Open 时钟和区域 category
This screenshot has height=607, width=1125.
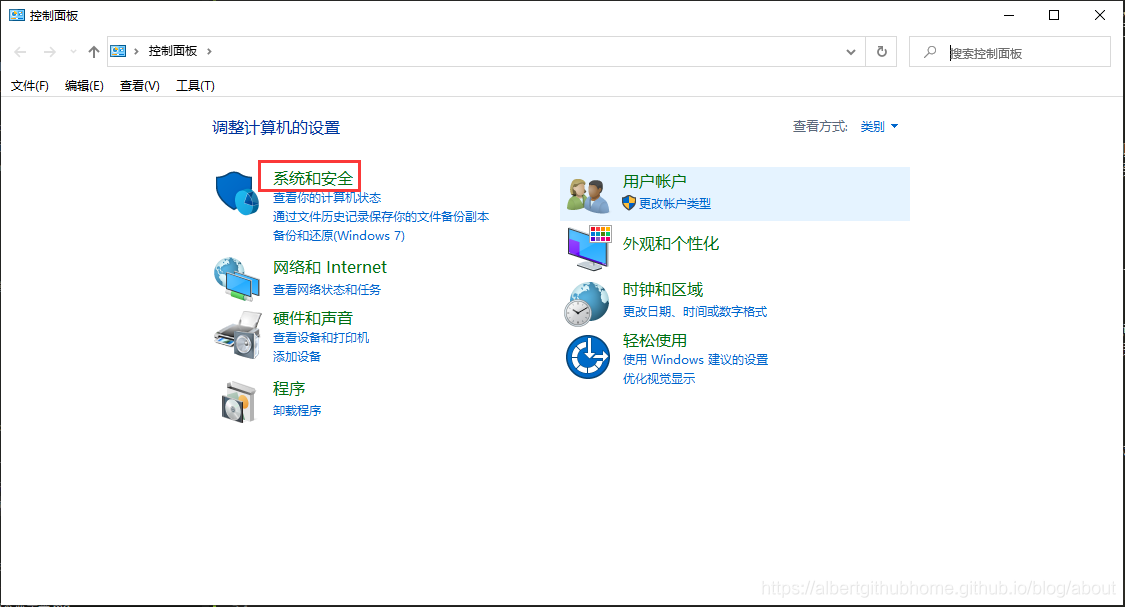662,289
